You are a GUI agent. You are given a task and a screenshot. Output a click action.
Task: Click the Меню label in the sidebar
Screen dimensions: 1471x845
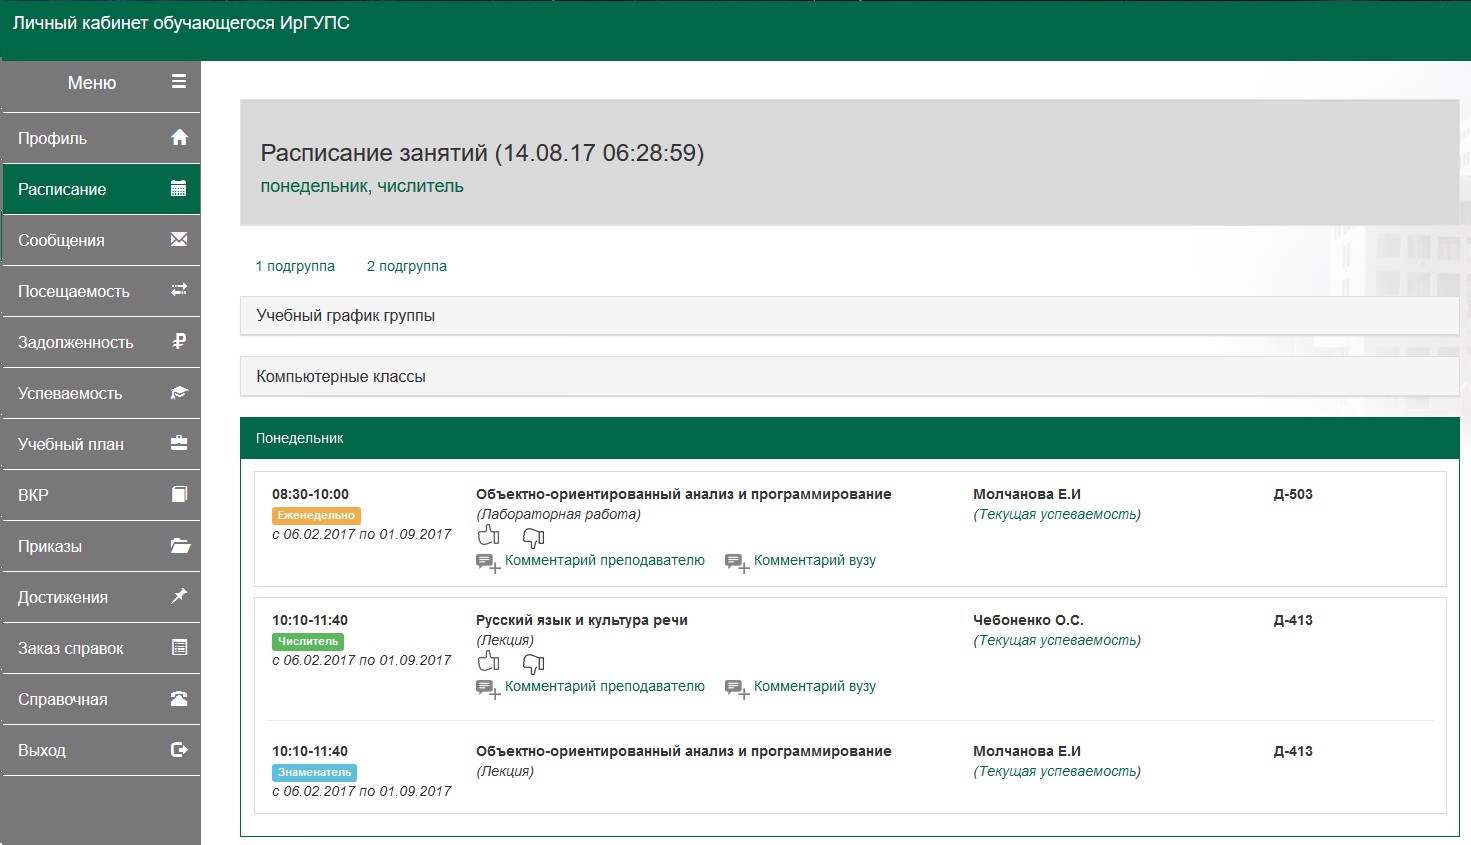[92, 83]
